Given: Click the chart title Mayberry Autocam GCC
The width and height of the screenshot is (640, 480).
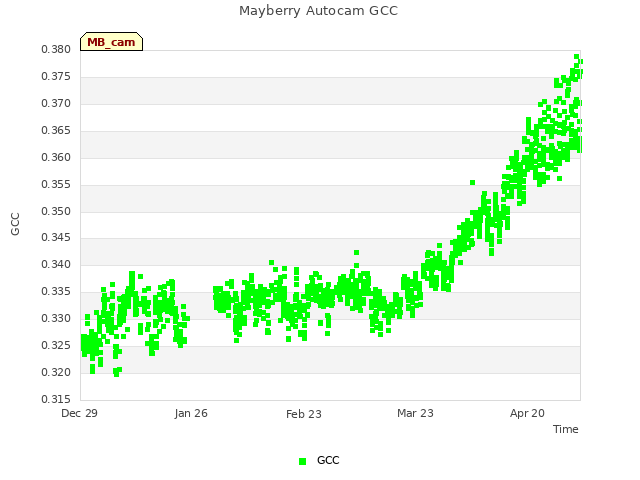Looking at the screenshot, I should pyautogui.click(x=318, y=11).
